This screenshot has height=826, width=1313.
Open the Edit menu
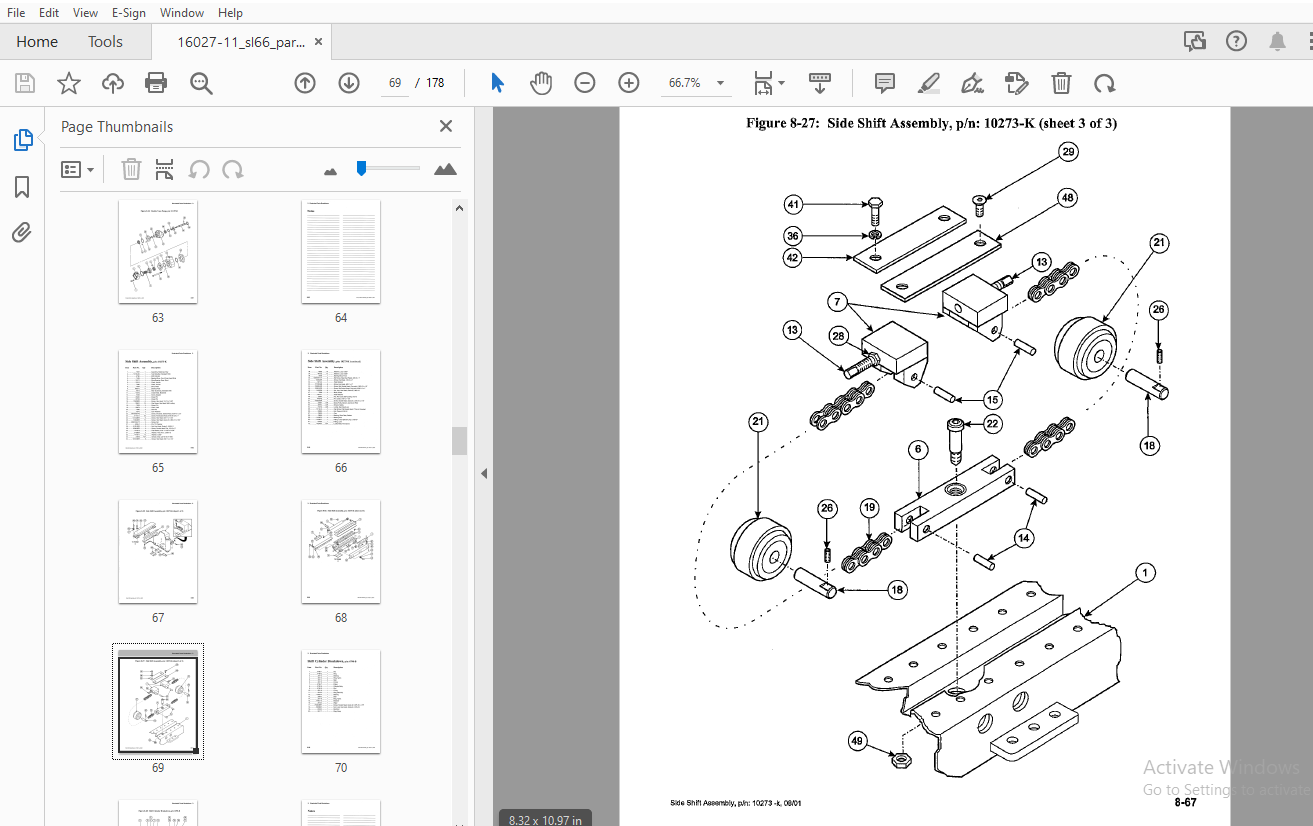[x=49, y=13]
